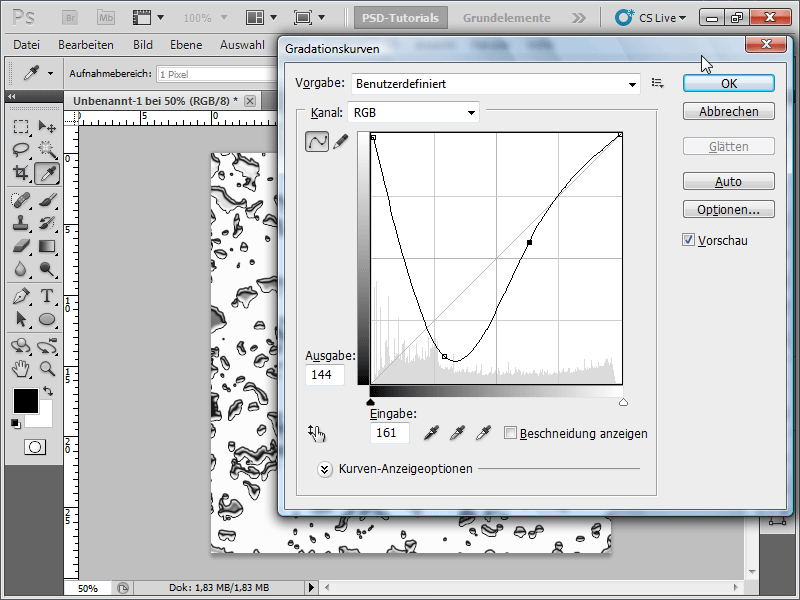Select the Rectangular Marquee tool
Viewport: 800px width, 600px height.
(21, 126)
